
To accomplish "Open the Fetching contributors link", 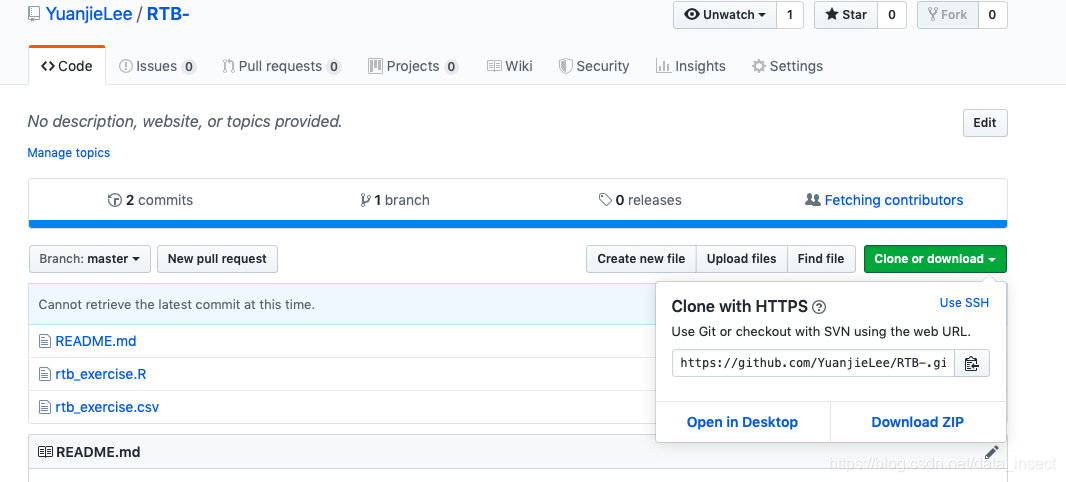I will click(x=884, y=200).
